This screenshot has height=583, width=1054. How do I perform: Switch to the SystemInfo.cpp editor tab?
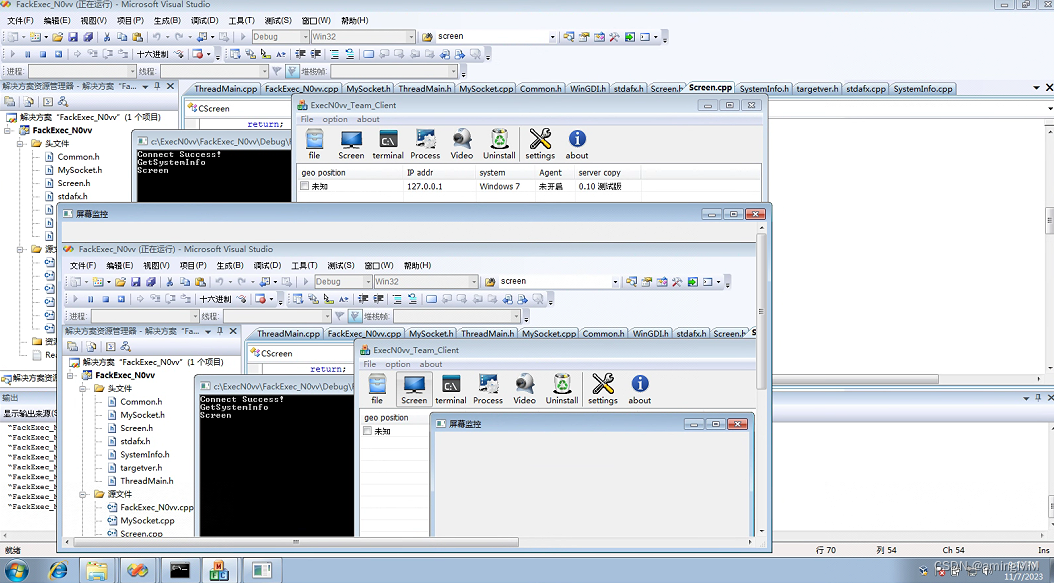click(922, 89)
